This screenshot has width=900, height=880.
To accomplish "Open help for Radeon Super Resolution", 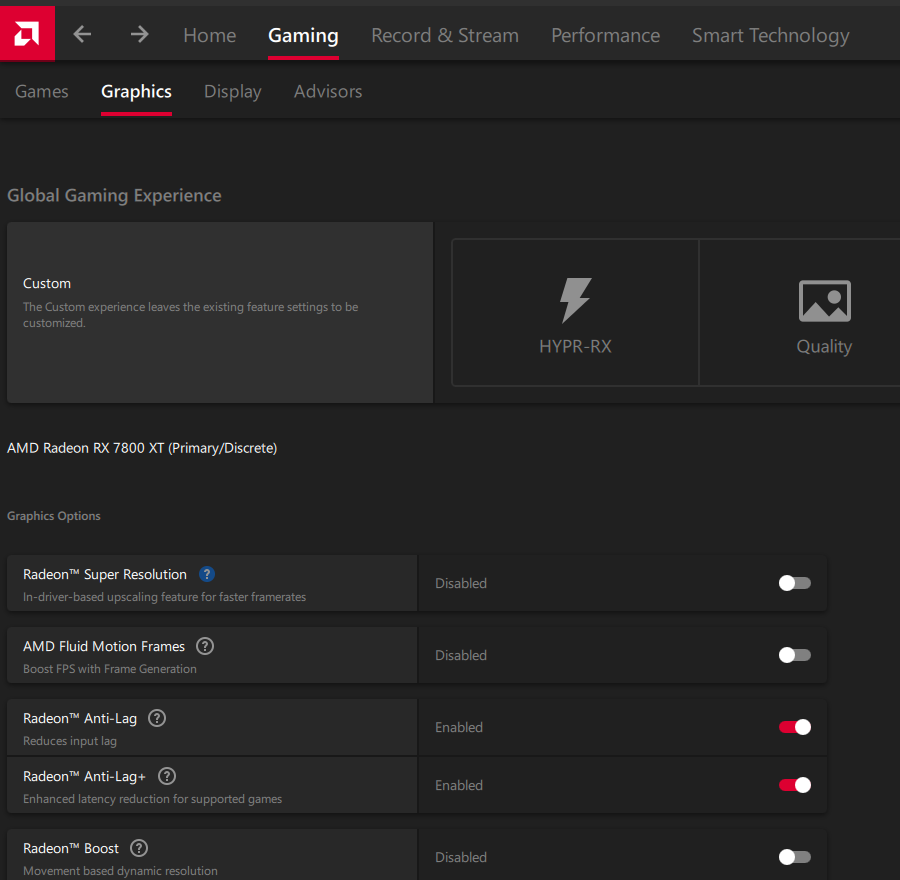I will 207,574.
